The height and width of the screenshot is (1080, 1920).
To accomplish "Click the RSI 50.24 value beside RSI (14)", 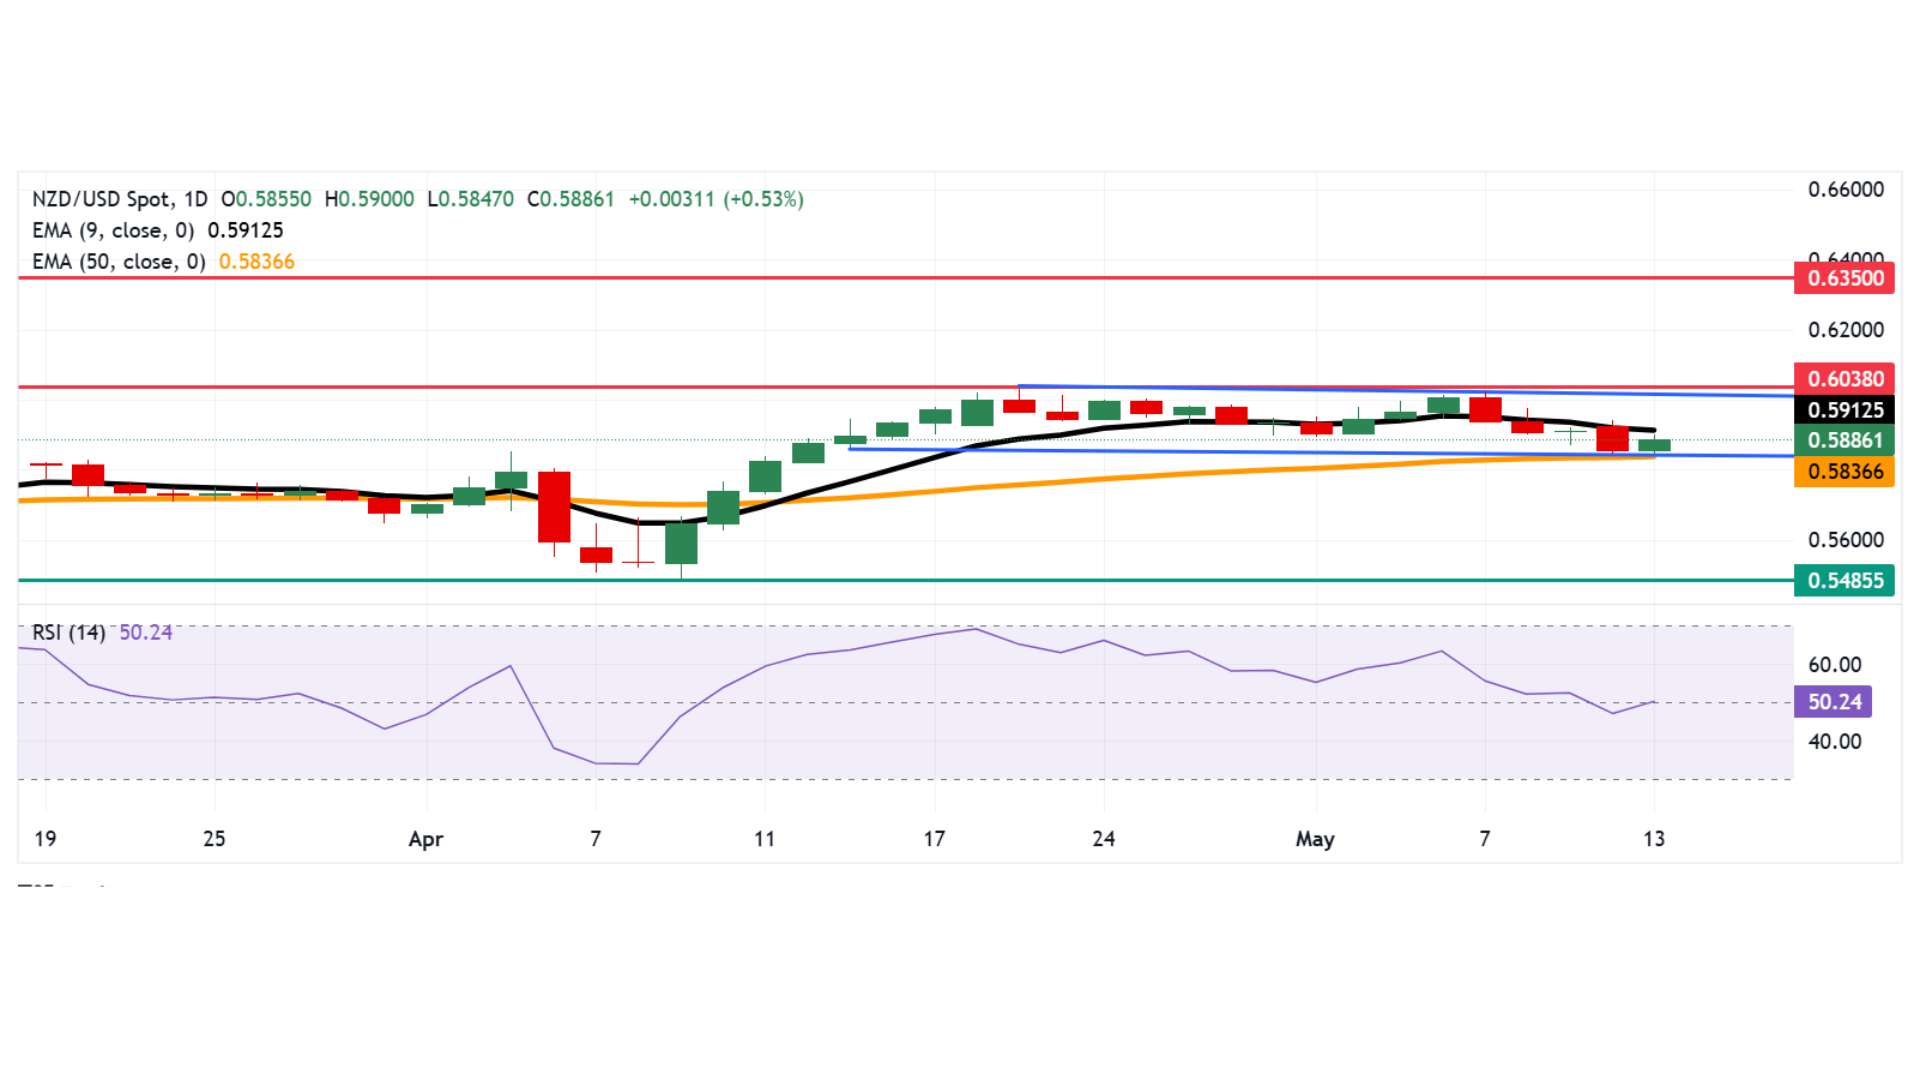I will click(146, 632).
